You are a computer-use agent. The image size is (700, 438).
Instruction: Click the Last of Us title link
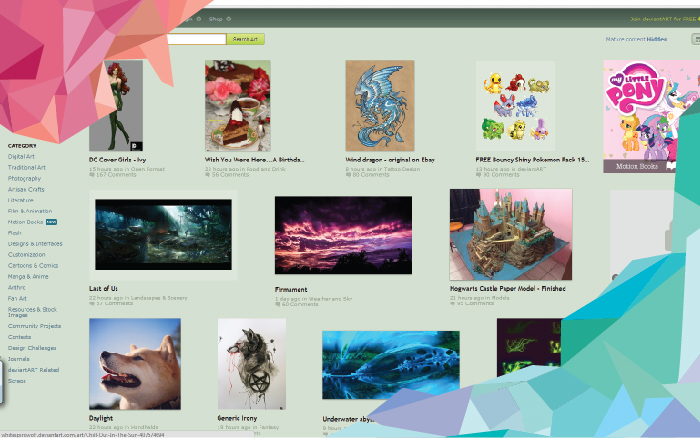point(103,289)
